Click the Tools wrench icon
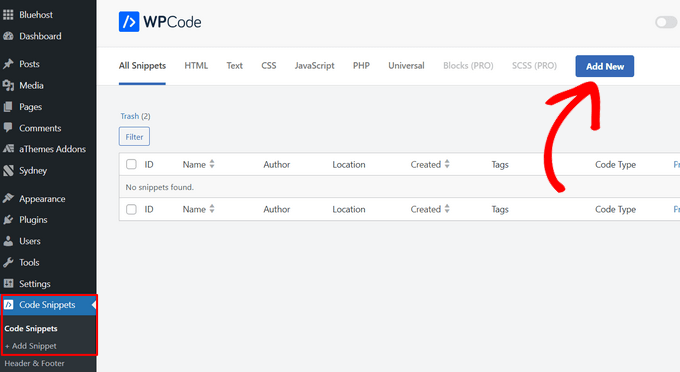Image resolution: width=680 pixels, height=372 pixels. (x=8, y=262)
